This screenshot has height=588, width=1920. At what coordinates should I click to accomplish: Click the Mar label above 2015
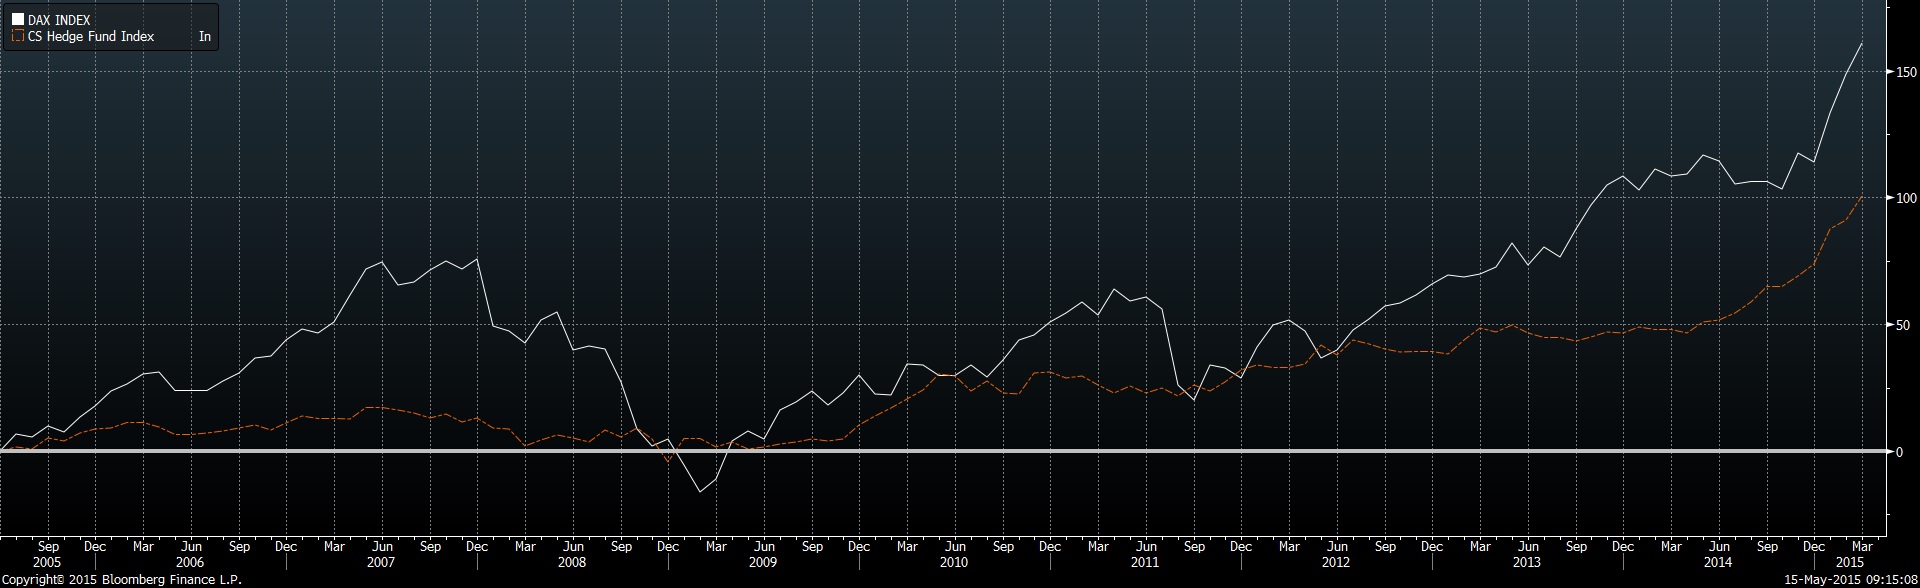(1862, 547)
